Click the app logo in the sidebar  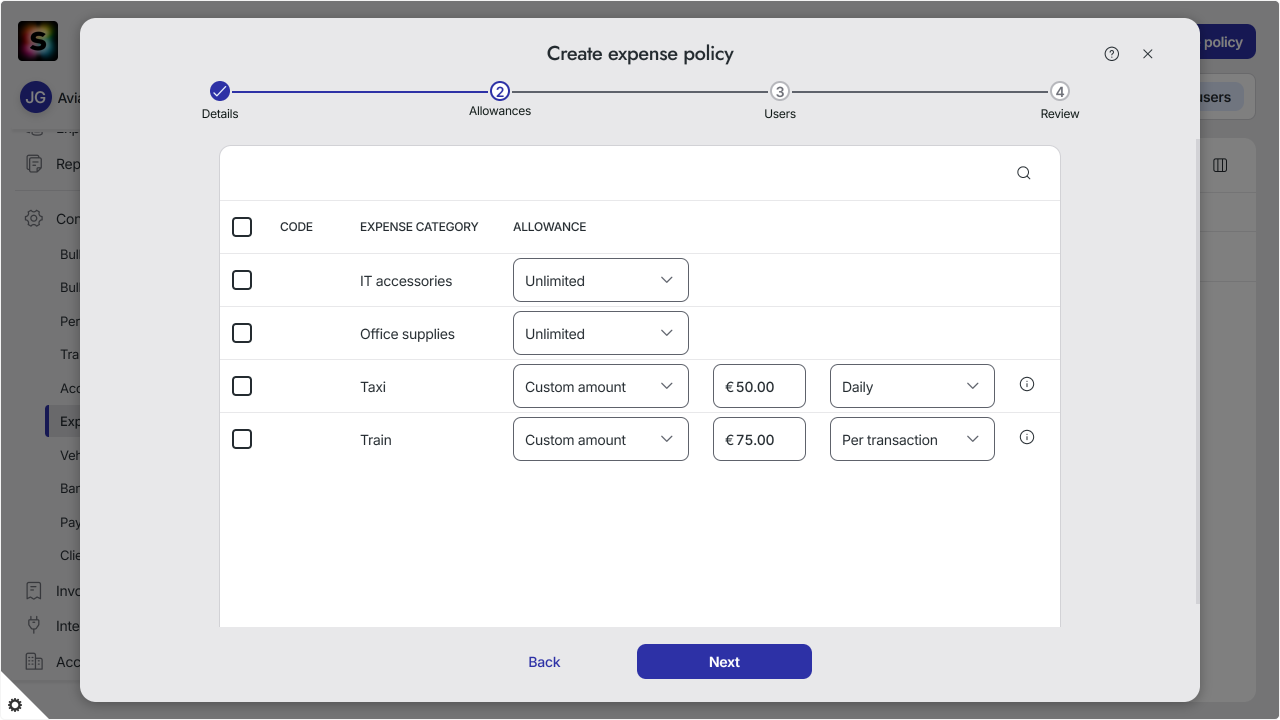(38, 41)
